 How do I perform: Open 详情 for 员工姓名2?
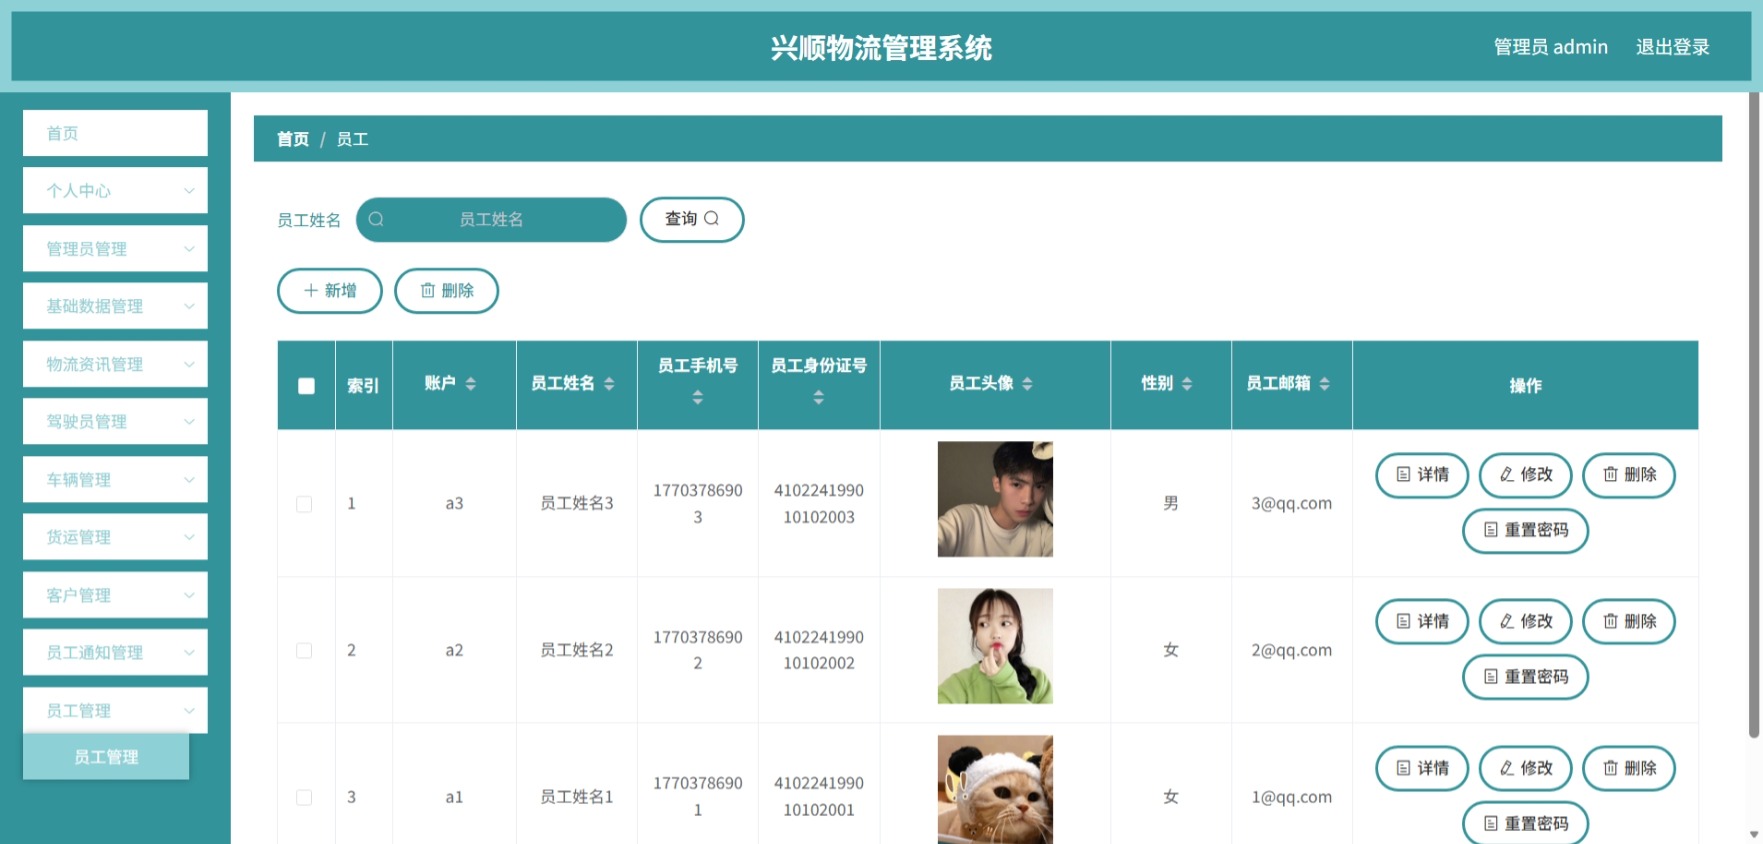click(x=1422, y=622)
